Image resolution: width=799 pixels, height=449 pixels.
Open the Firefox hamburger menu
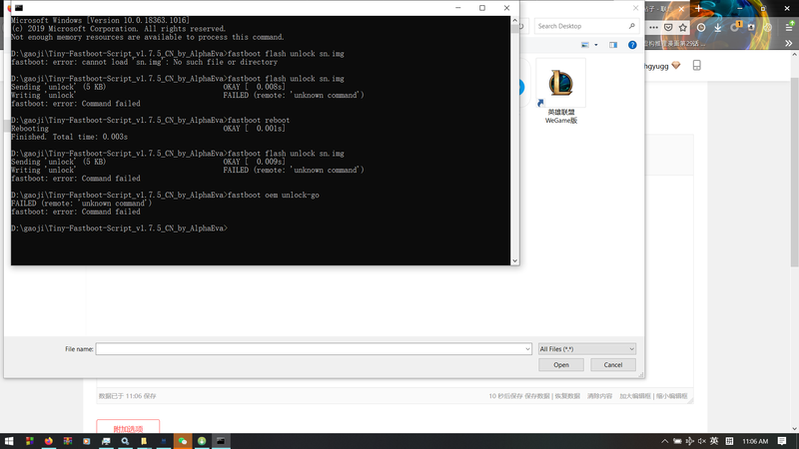(789, 26)
